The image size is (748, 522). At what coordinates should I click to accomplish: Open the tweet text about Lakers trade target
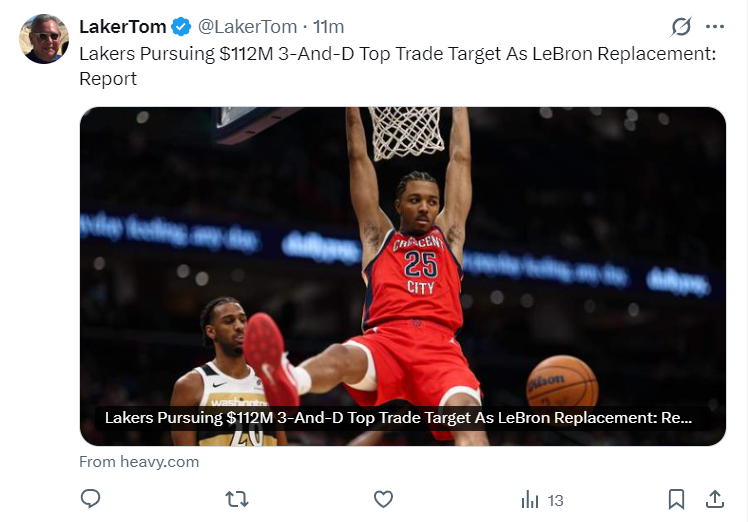pyautogui.click(x=398, y=65)
